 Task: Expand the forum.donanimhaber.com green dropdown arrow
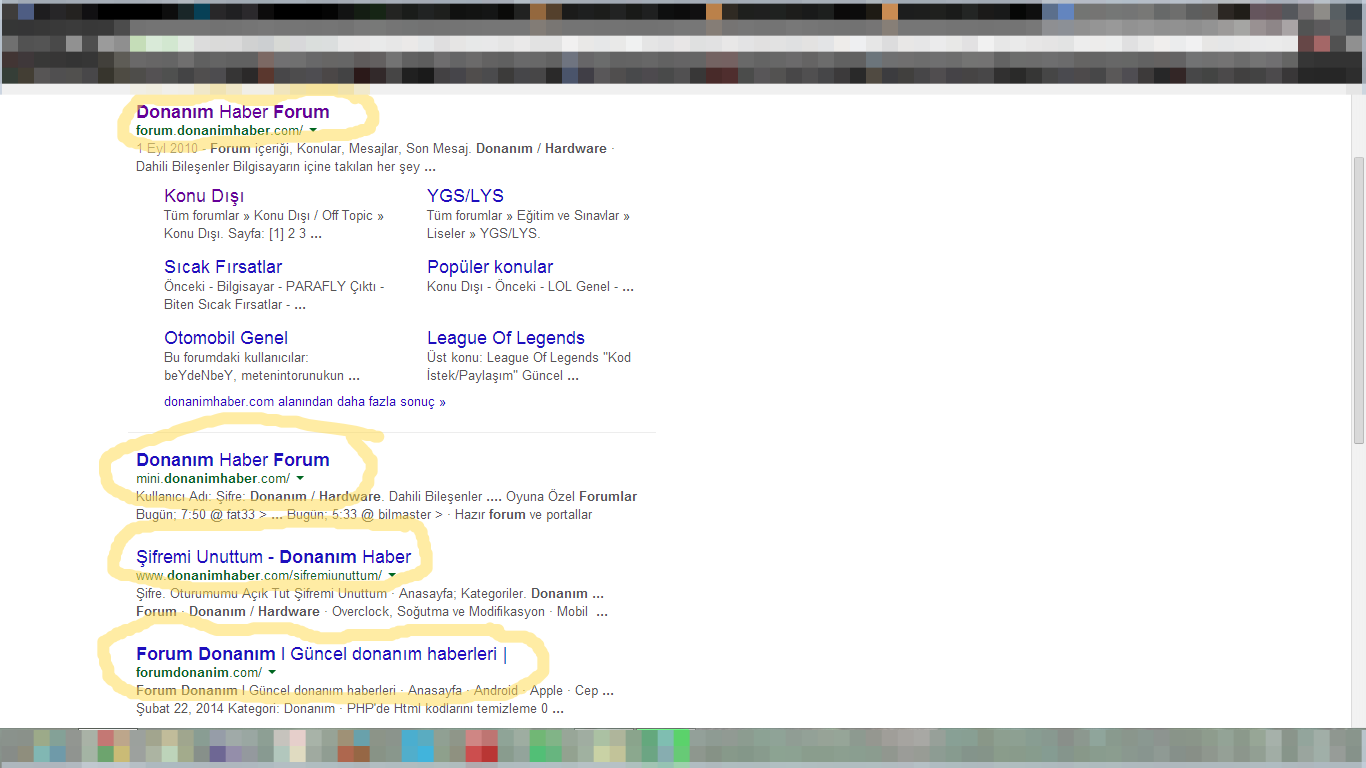click(x=313, y=131)
